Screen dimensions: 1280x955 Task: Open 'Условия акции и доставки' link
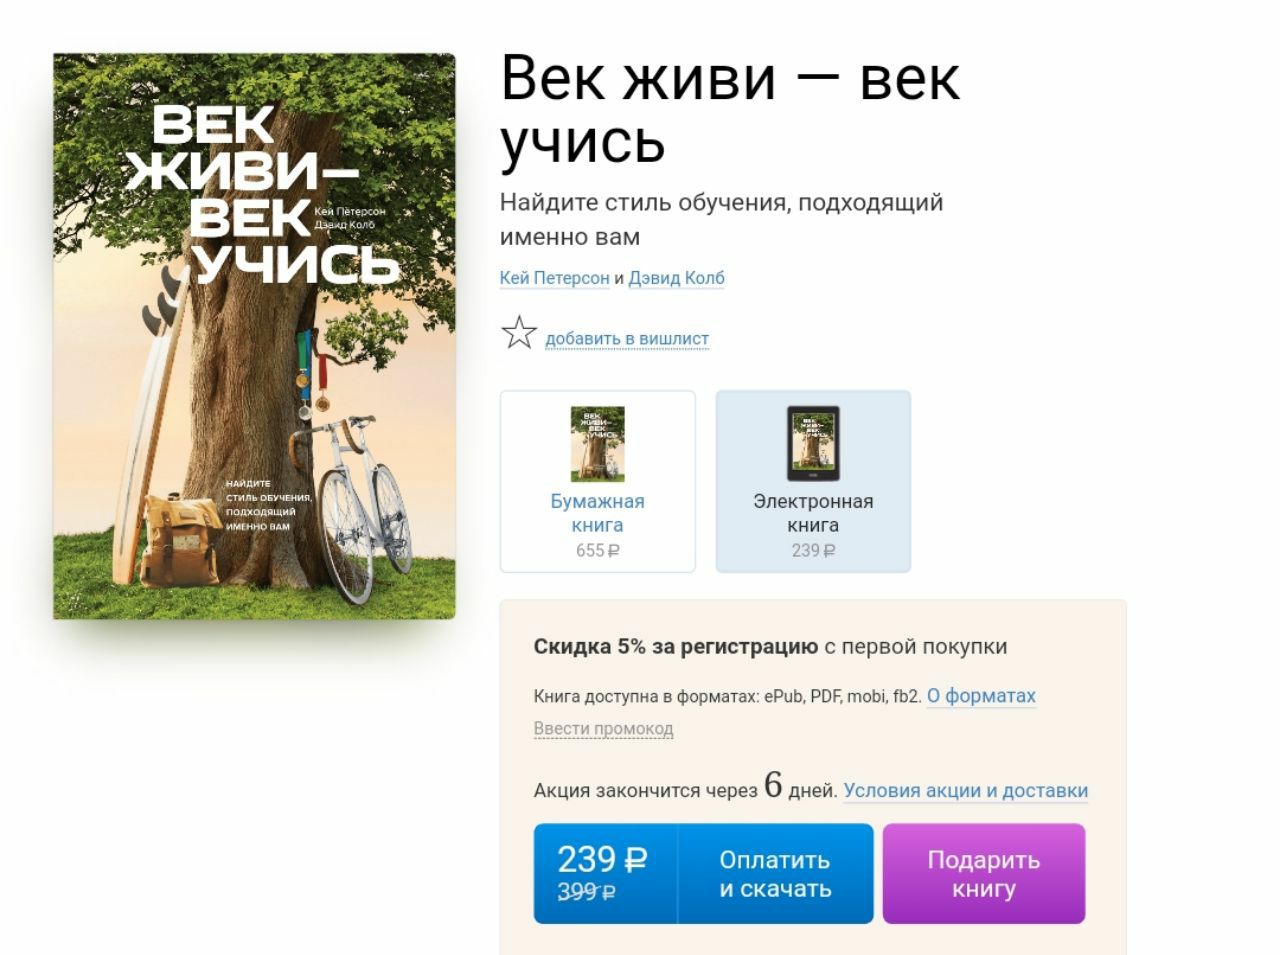point(965,790)
